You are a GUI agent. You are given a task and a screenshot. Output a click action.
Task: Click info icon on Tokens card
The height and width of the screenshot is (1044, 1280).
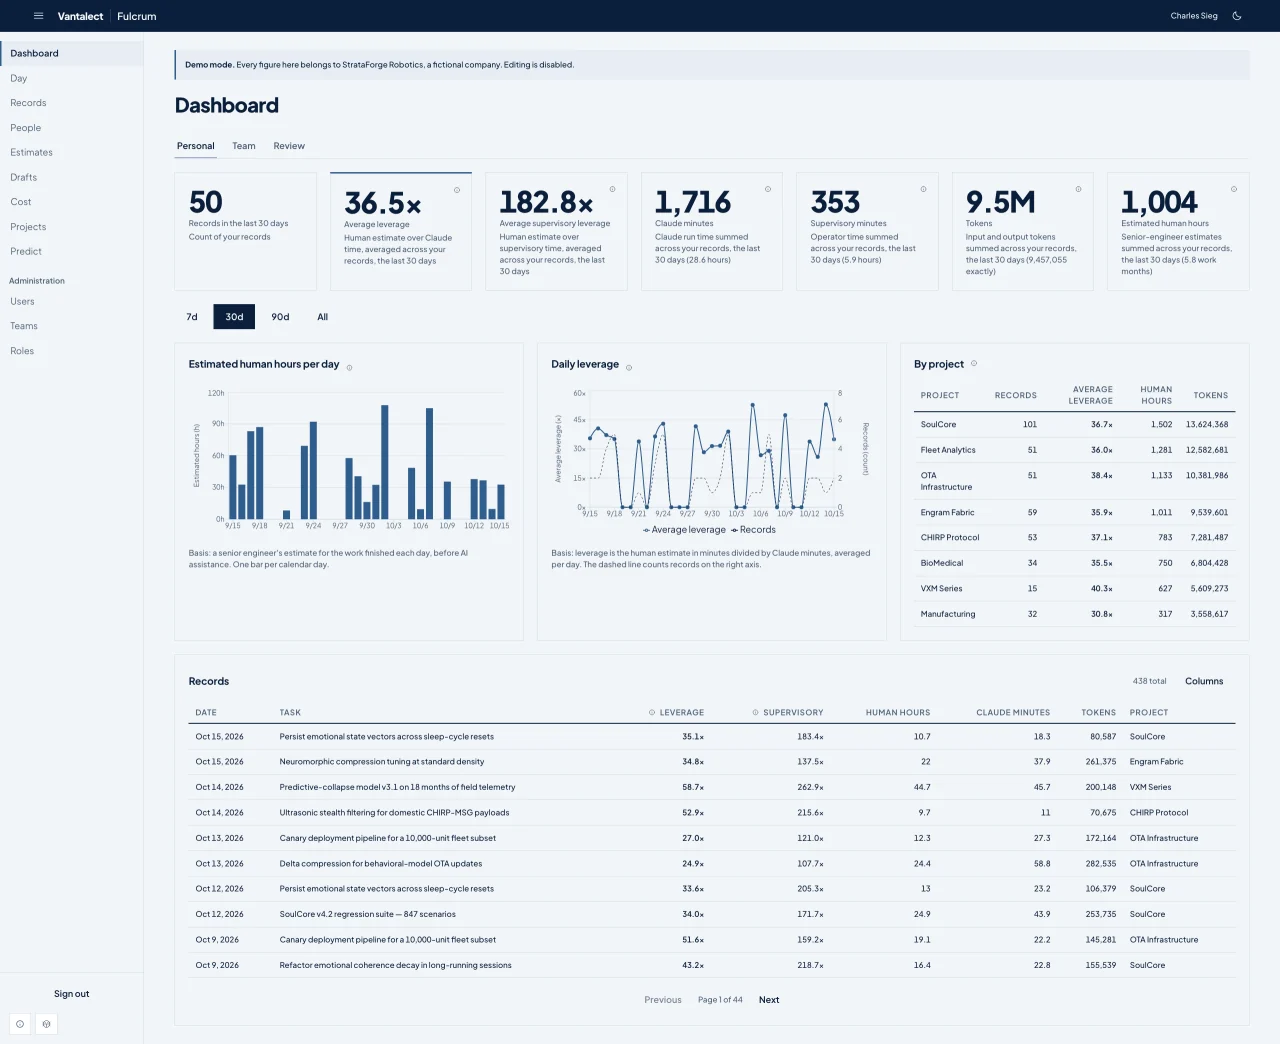pyautogui.click(x=1078, y=189)
